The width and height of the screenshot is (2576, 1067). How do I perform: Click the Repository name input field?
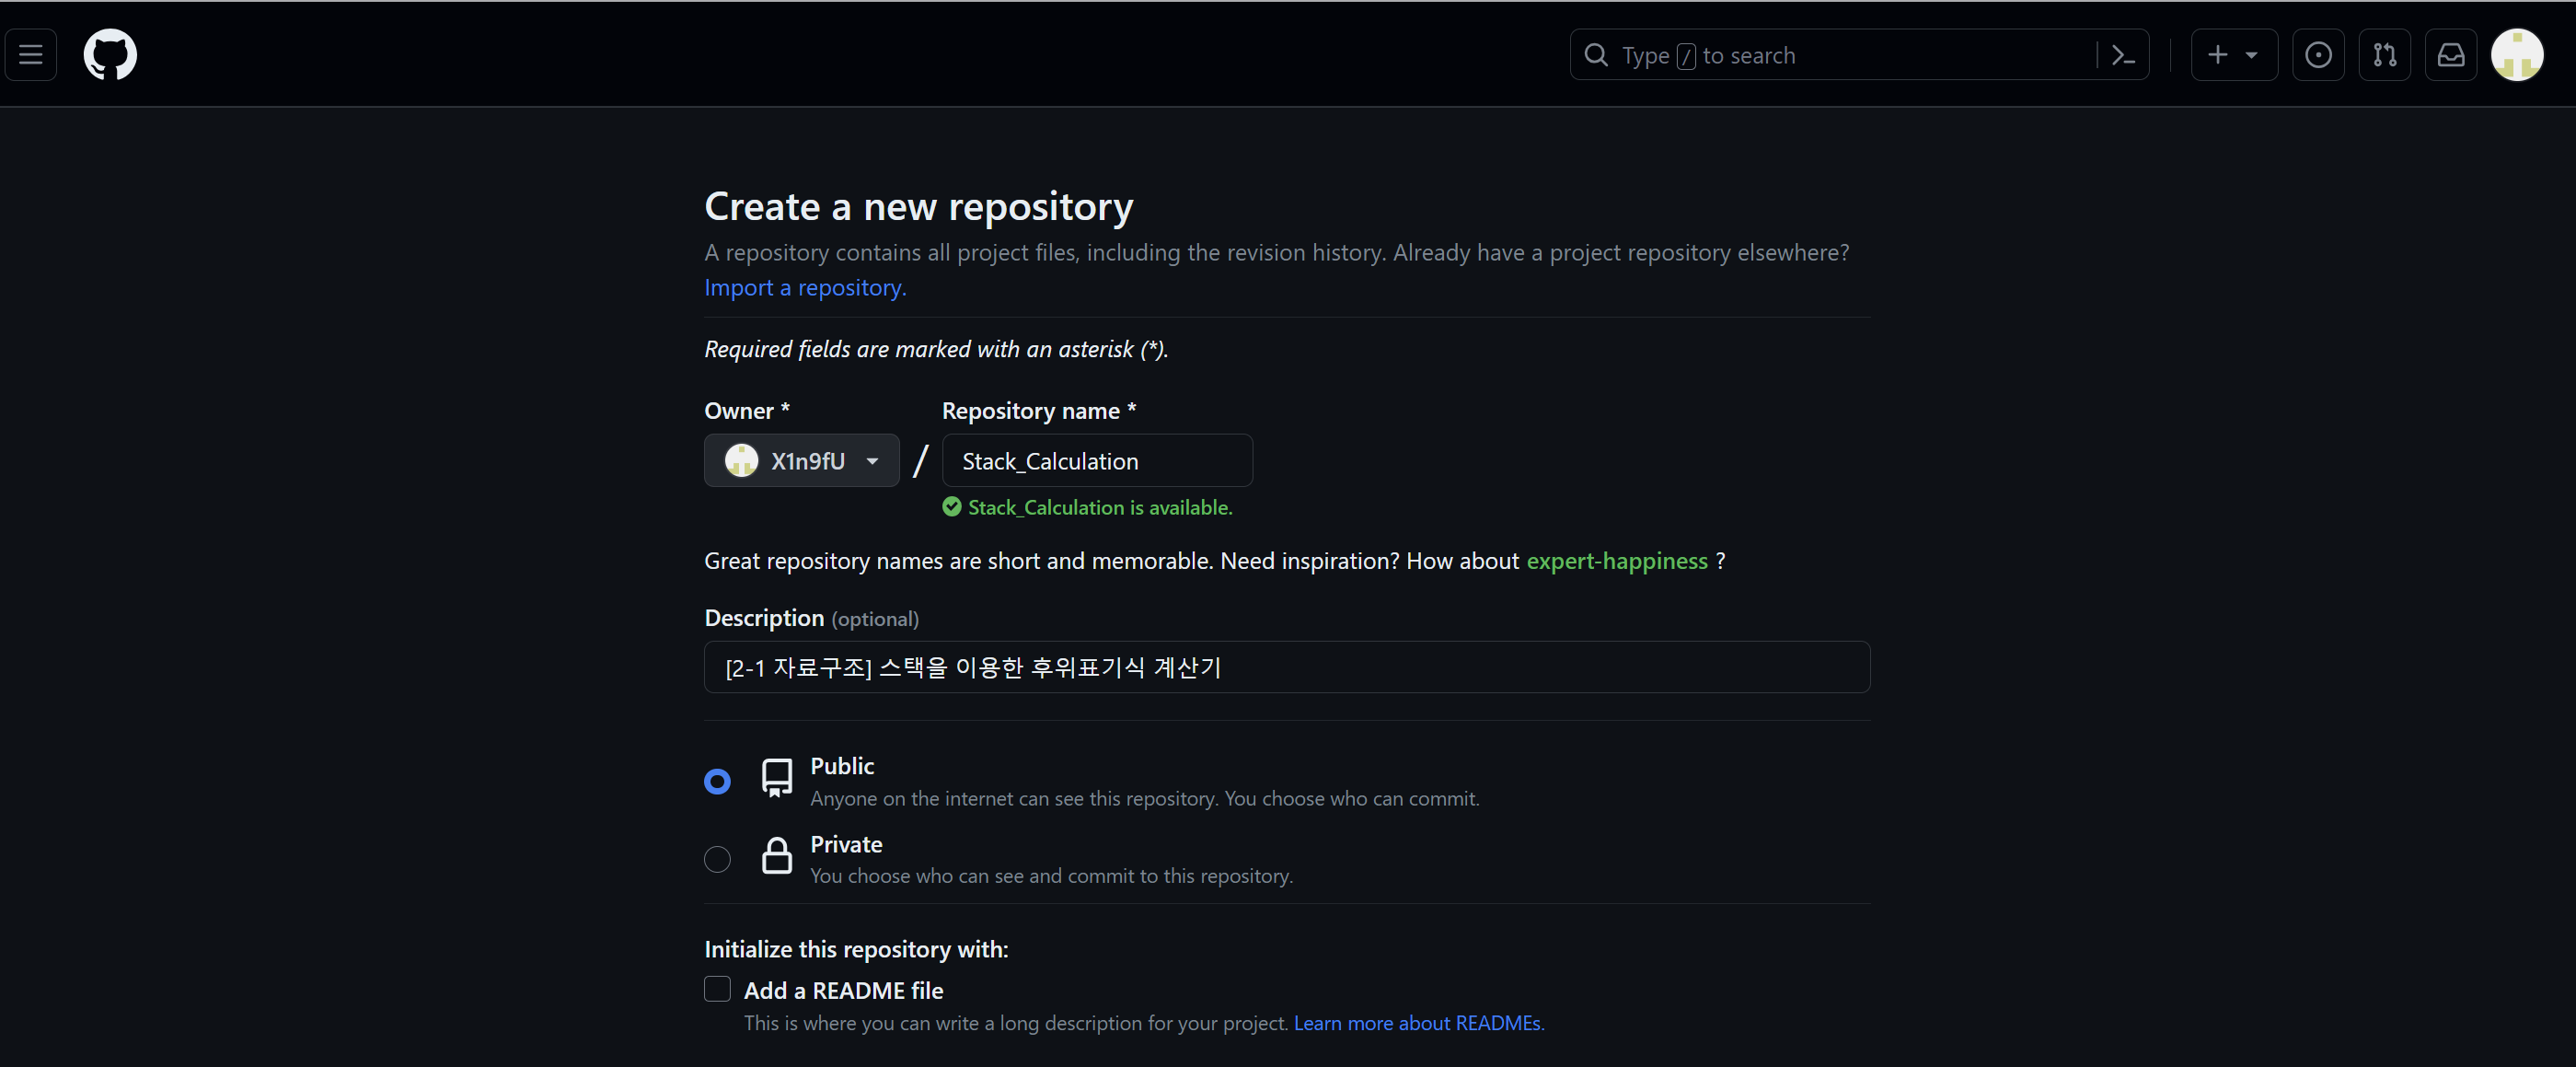coord(1096,461)
